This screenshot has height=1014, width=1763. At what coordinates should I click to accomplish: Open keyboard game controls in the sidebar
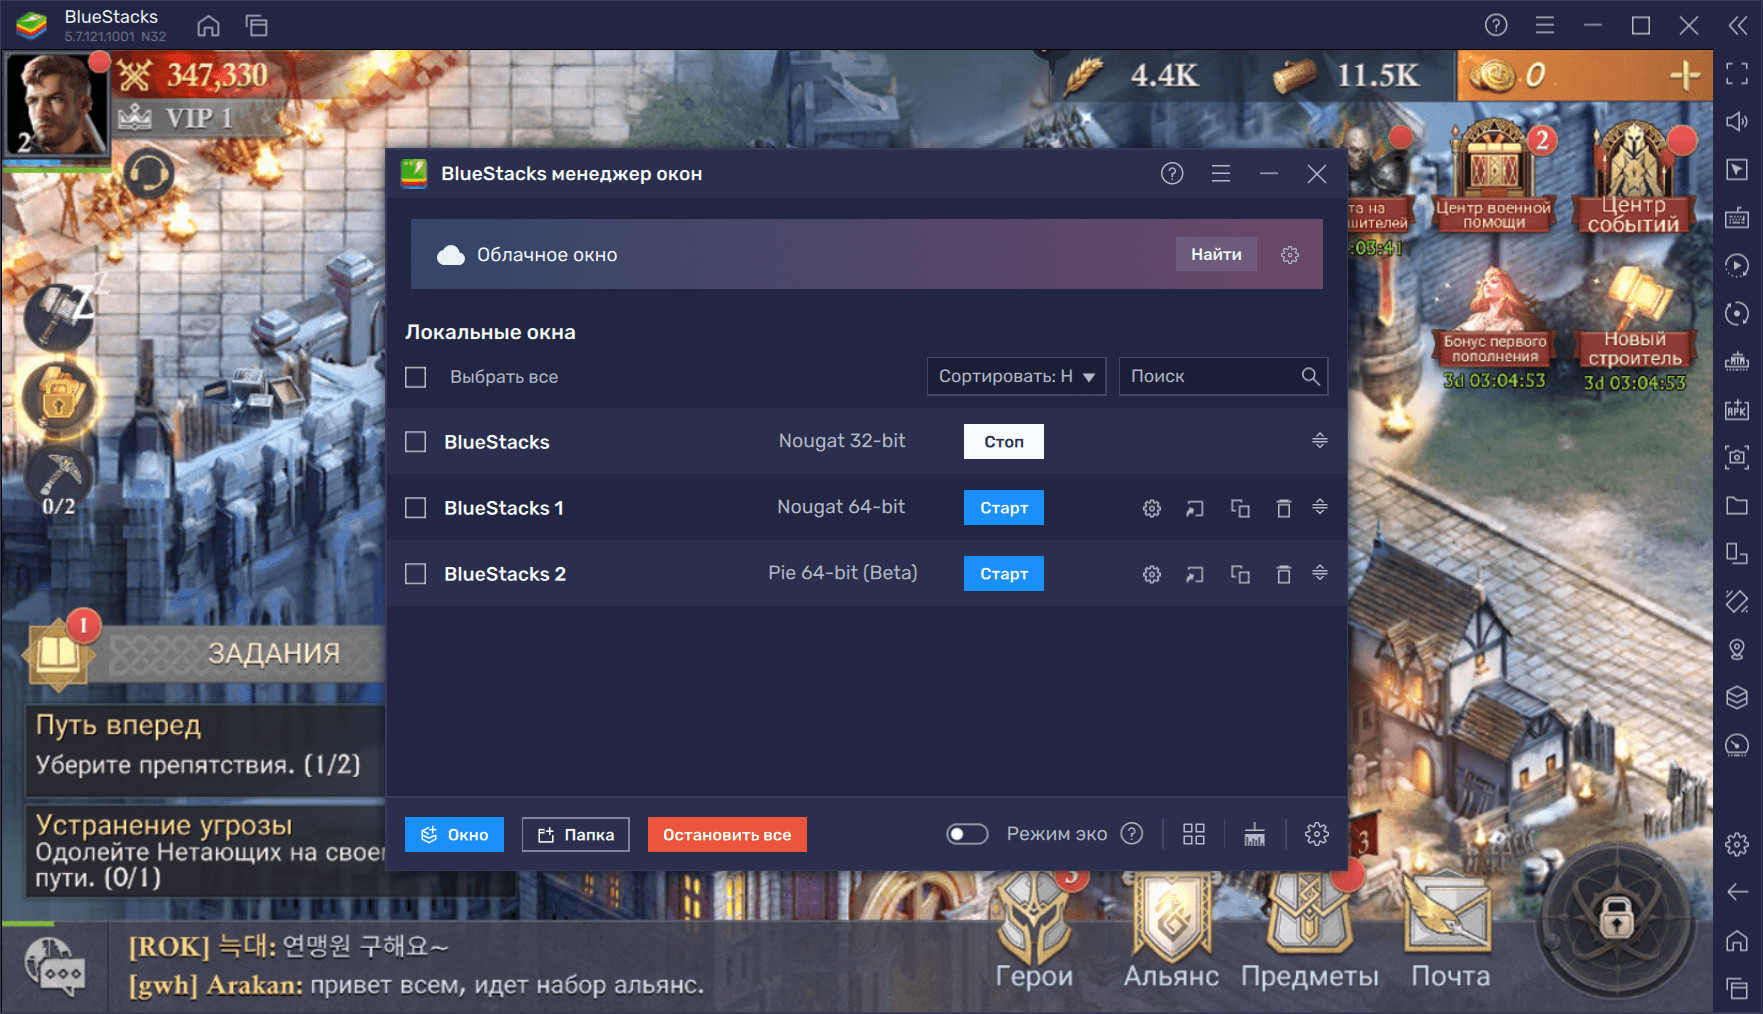click(1738, 217)
